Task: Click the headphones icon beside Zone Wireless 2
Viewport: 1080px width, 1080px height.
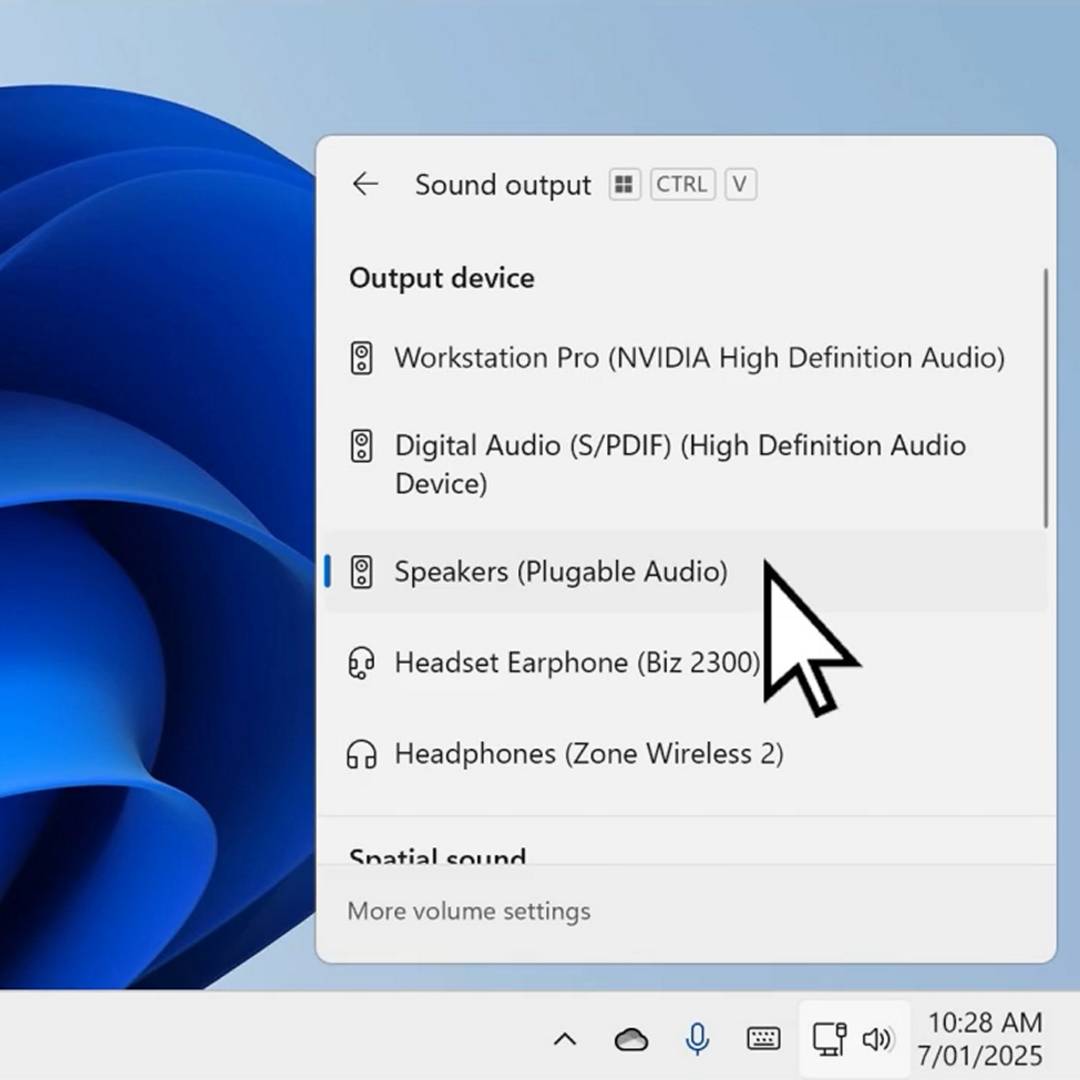Action: (361, 754)
